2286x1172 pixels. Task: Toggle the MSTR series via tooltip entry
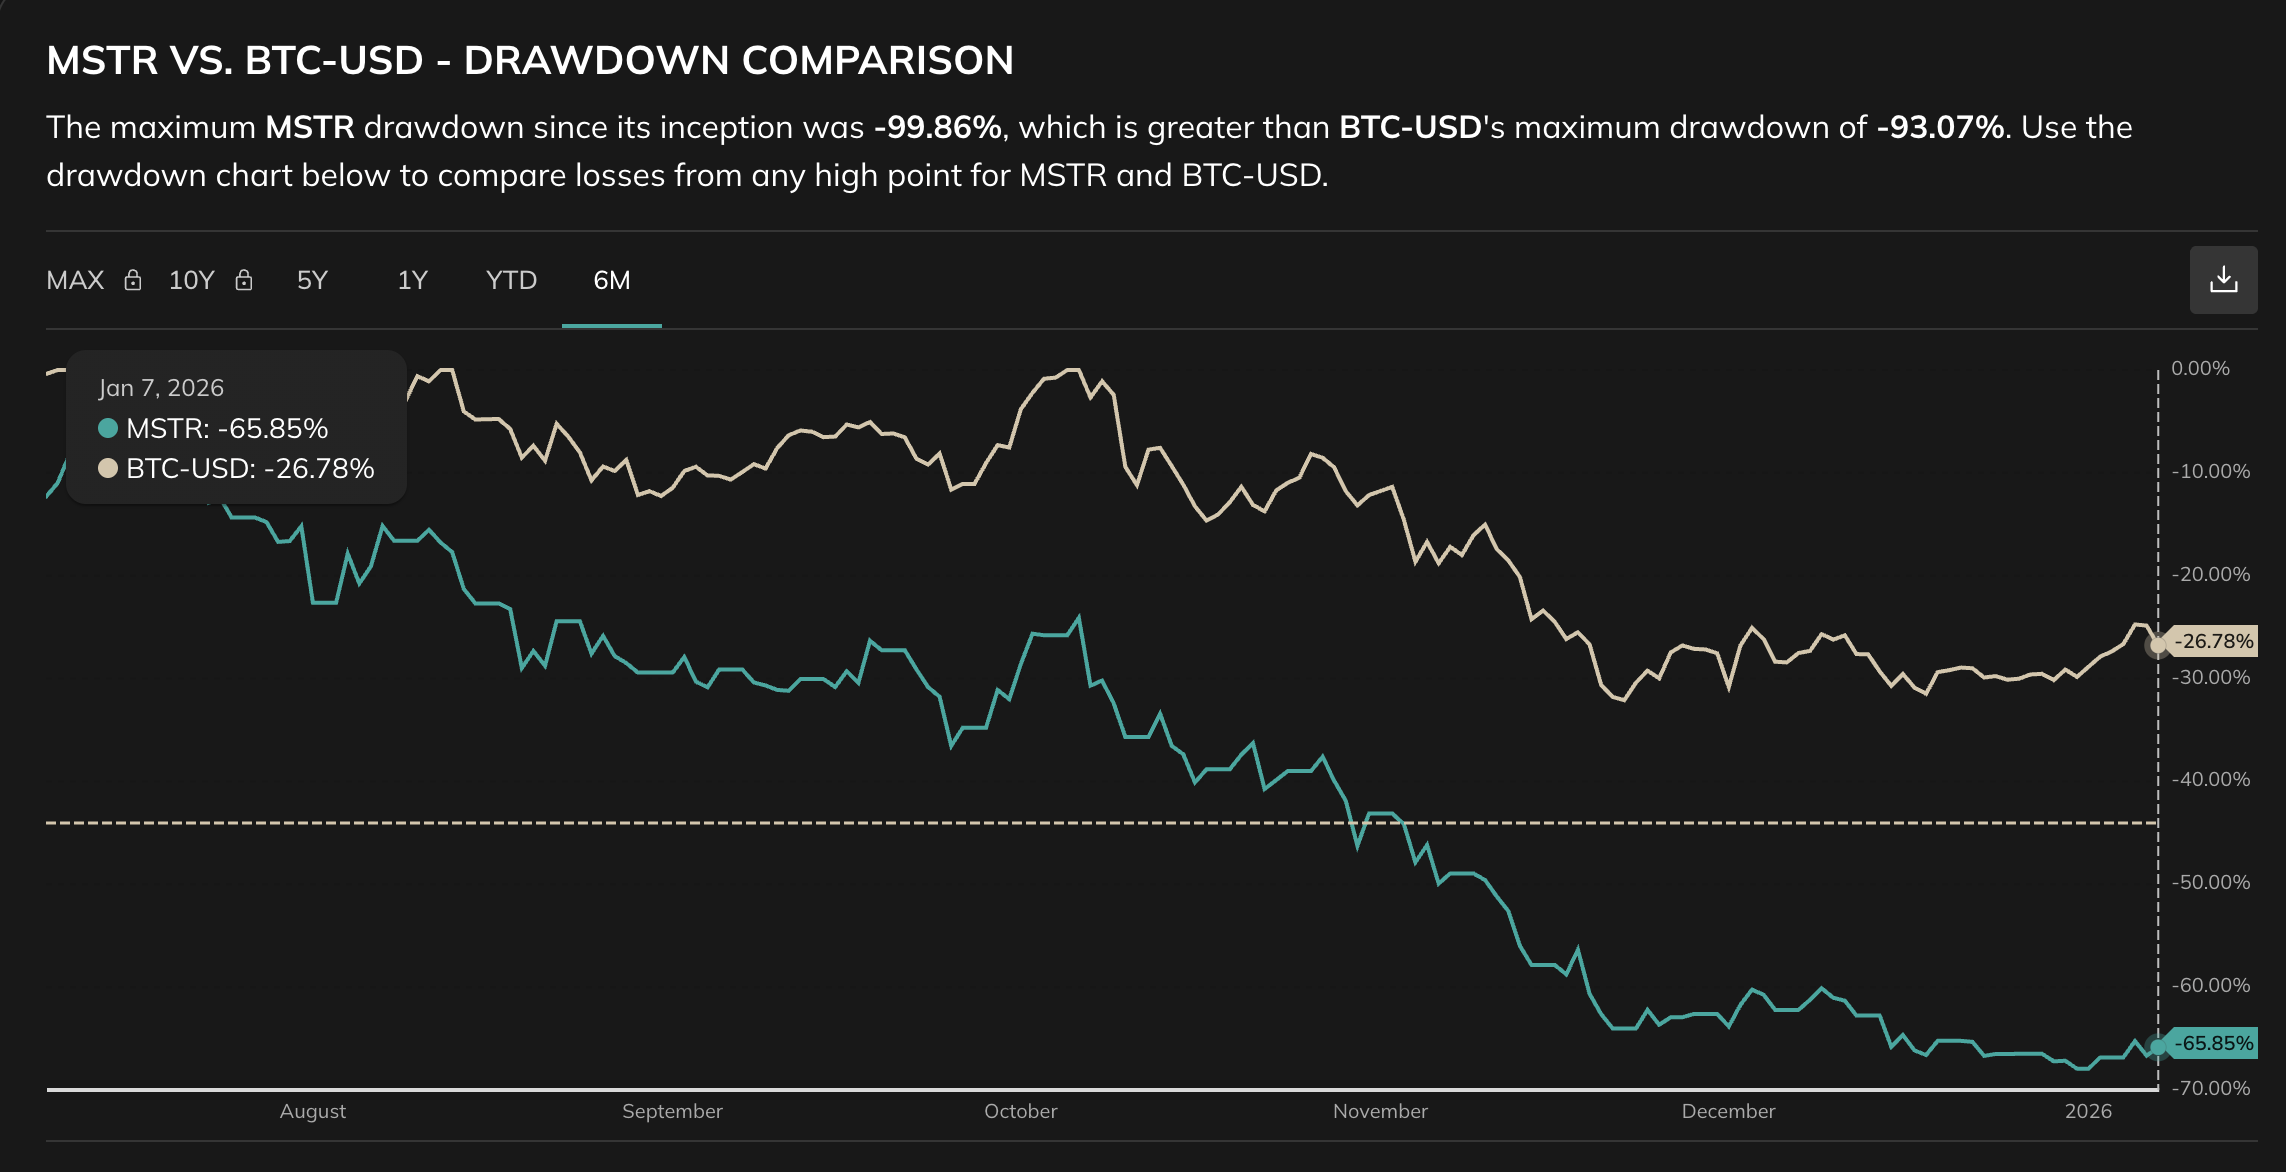click(227, 429)
